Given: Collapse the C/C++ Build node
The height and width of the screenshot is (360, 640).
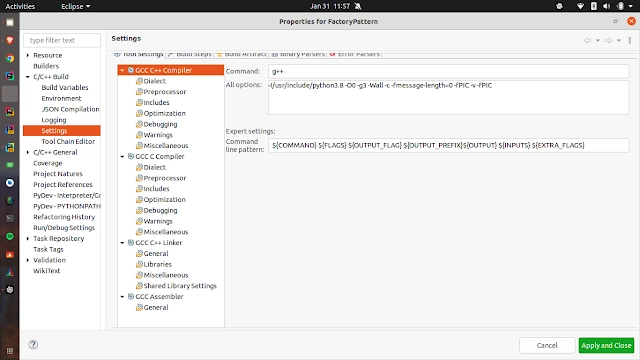Looking at the screenshot, I should pyautogui.click(x=28, y=77).
